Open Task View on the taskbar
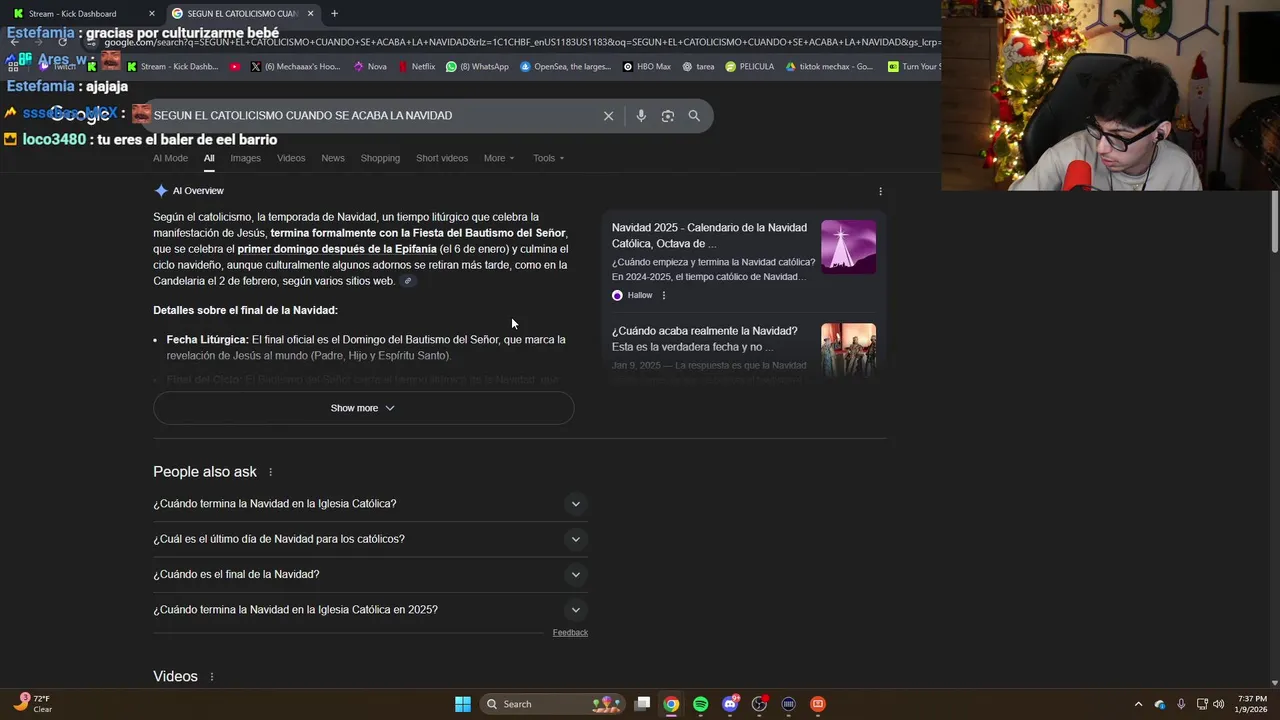 [643, 704]
